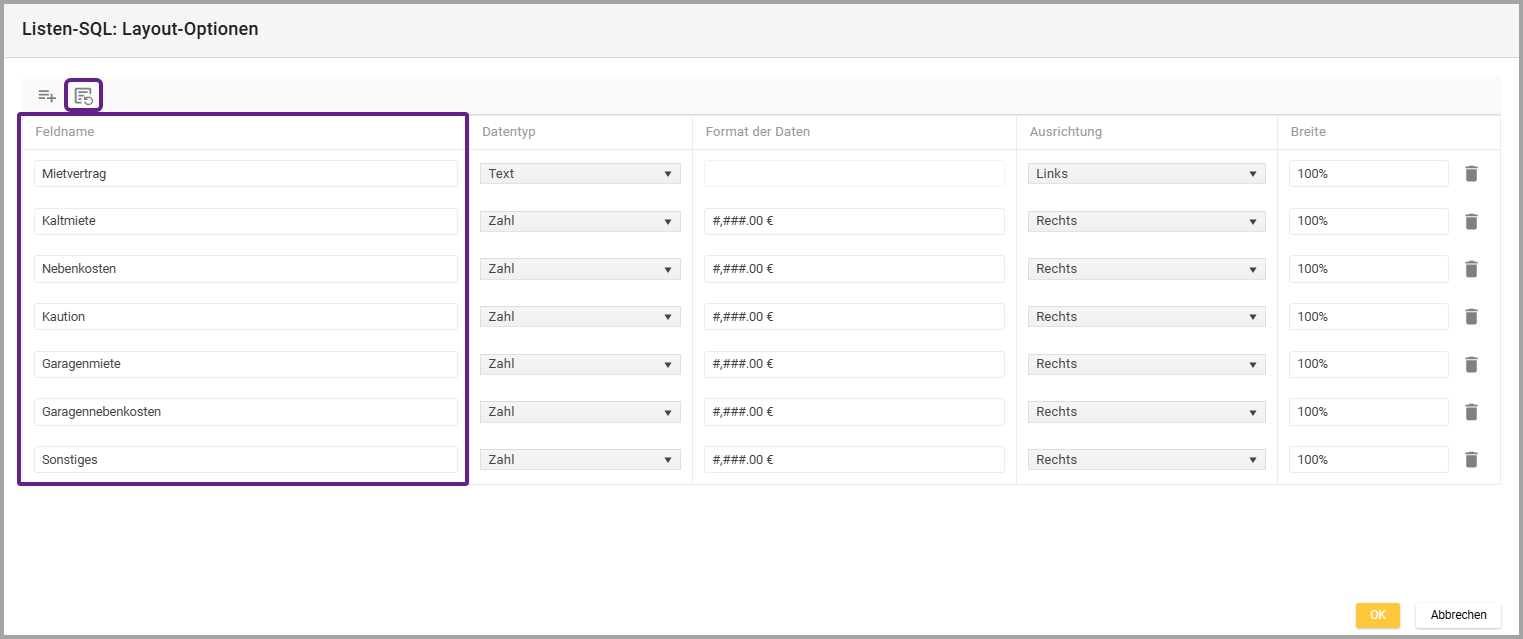The image size is (1523, 639).
Task: Select the Breite input in Nebenkosten row
Action: (x=1367, y=269)
